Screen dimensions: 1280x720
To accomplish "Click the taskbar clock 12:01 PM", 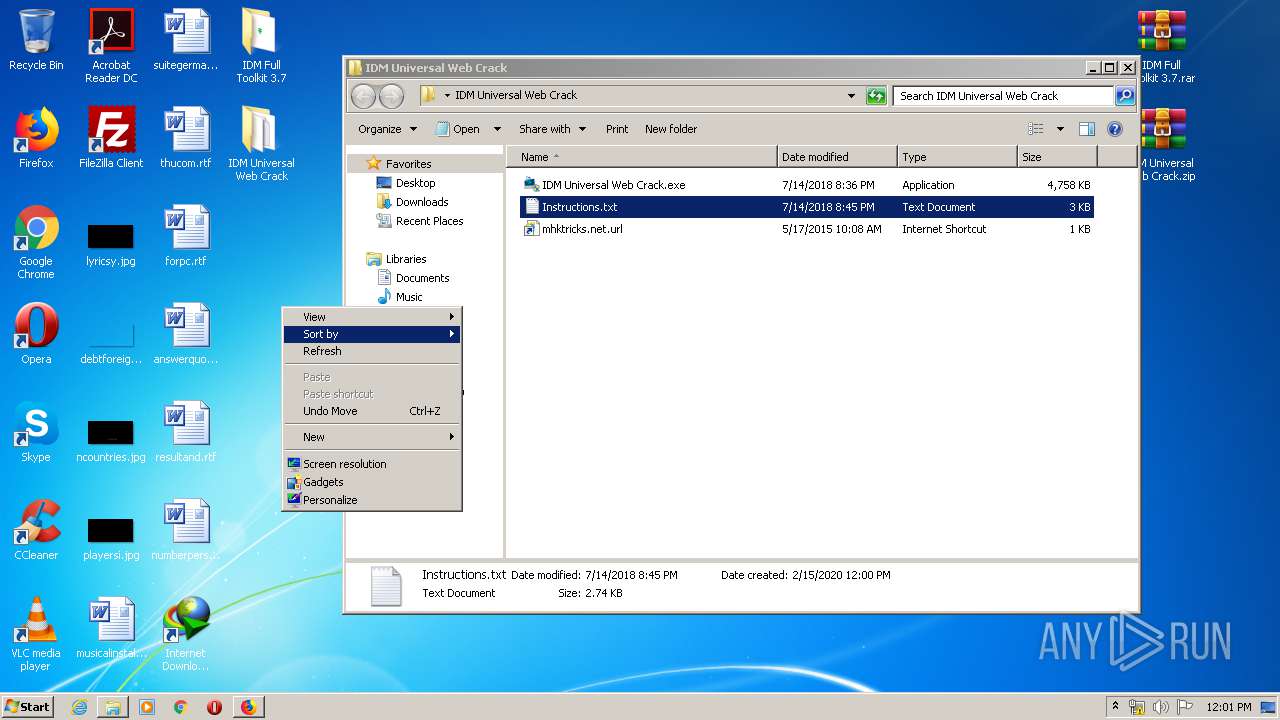I will pyautogui.click(x=1229, y=707).
